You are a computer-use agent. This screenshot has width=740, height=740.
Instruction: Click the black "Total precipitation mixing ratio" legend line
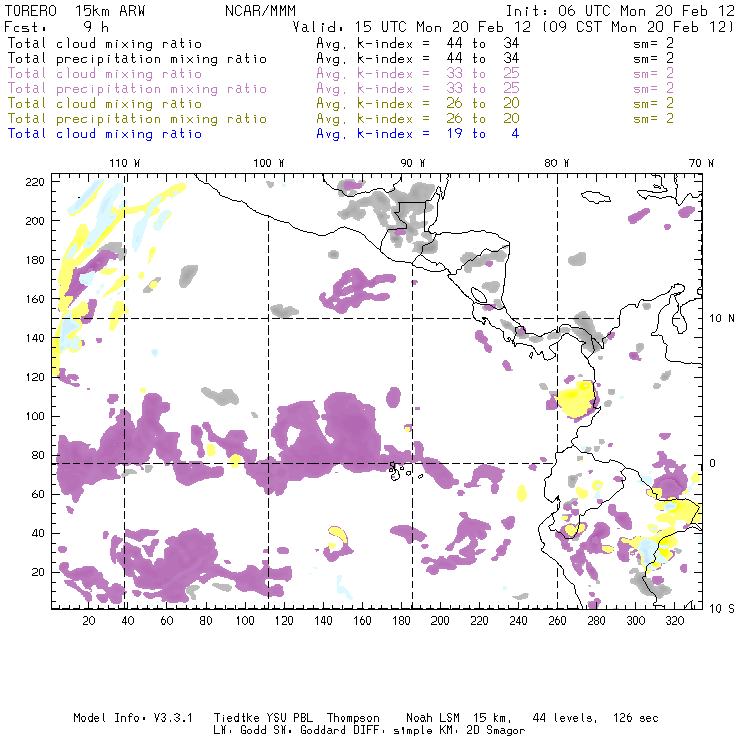point(137,59)
